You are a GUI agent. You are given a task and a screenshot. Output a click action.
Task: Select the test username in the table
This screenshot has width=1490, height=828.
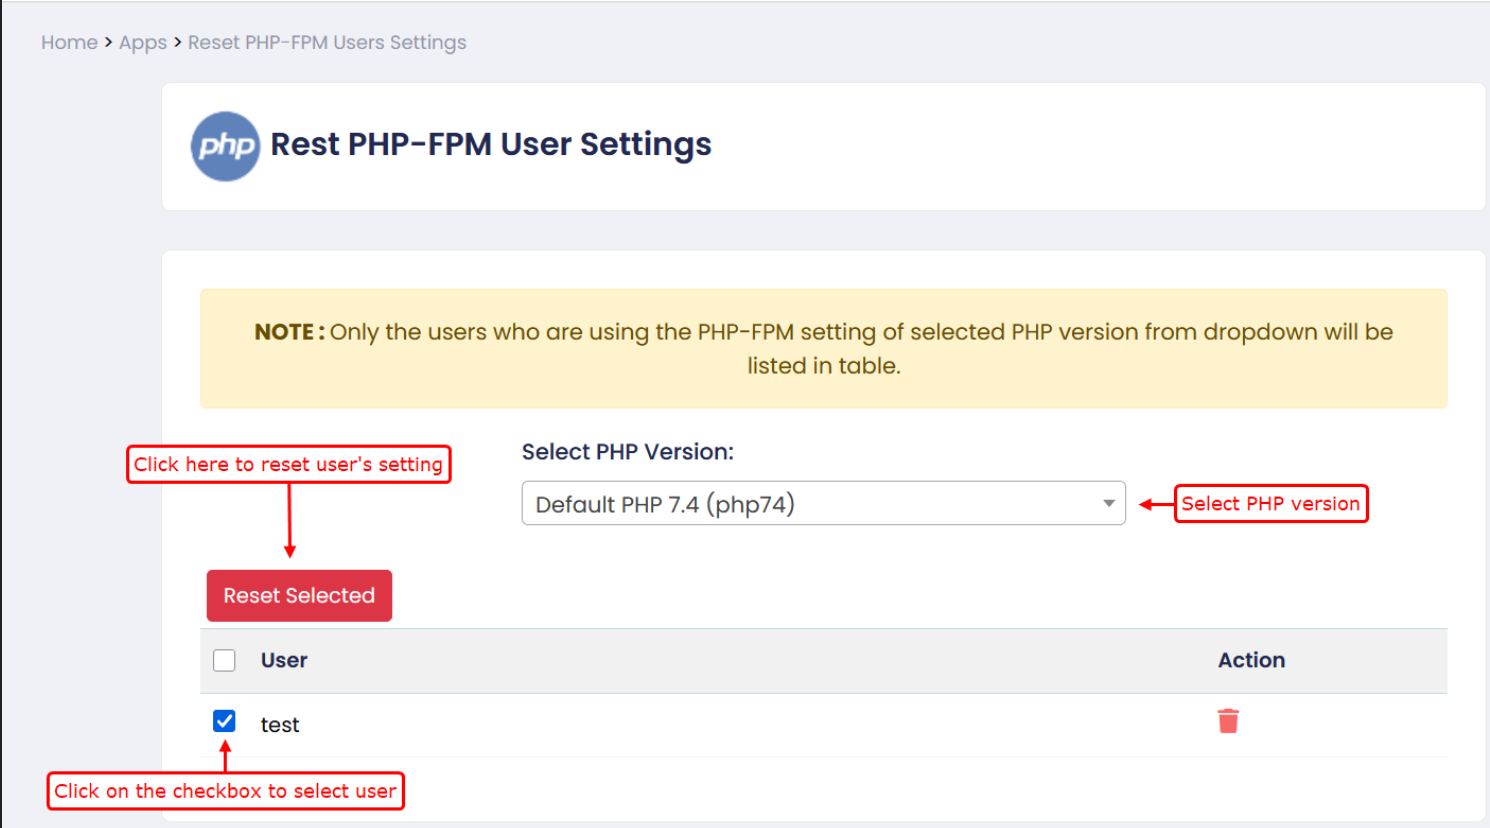280,725
